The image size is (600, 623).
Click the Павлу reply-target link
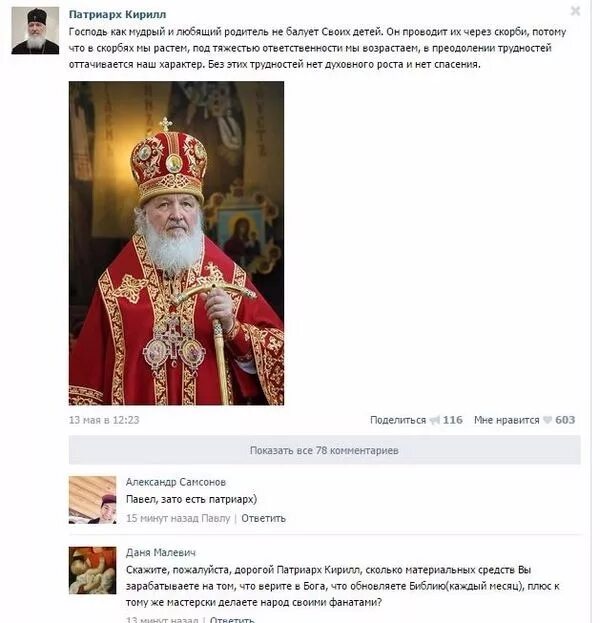[x=216, y=519]
